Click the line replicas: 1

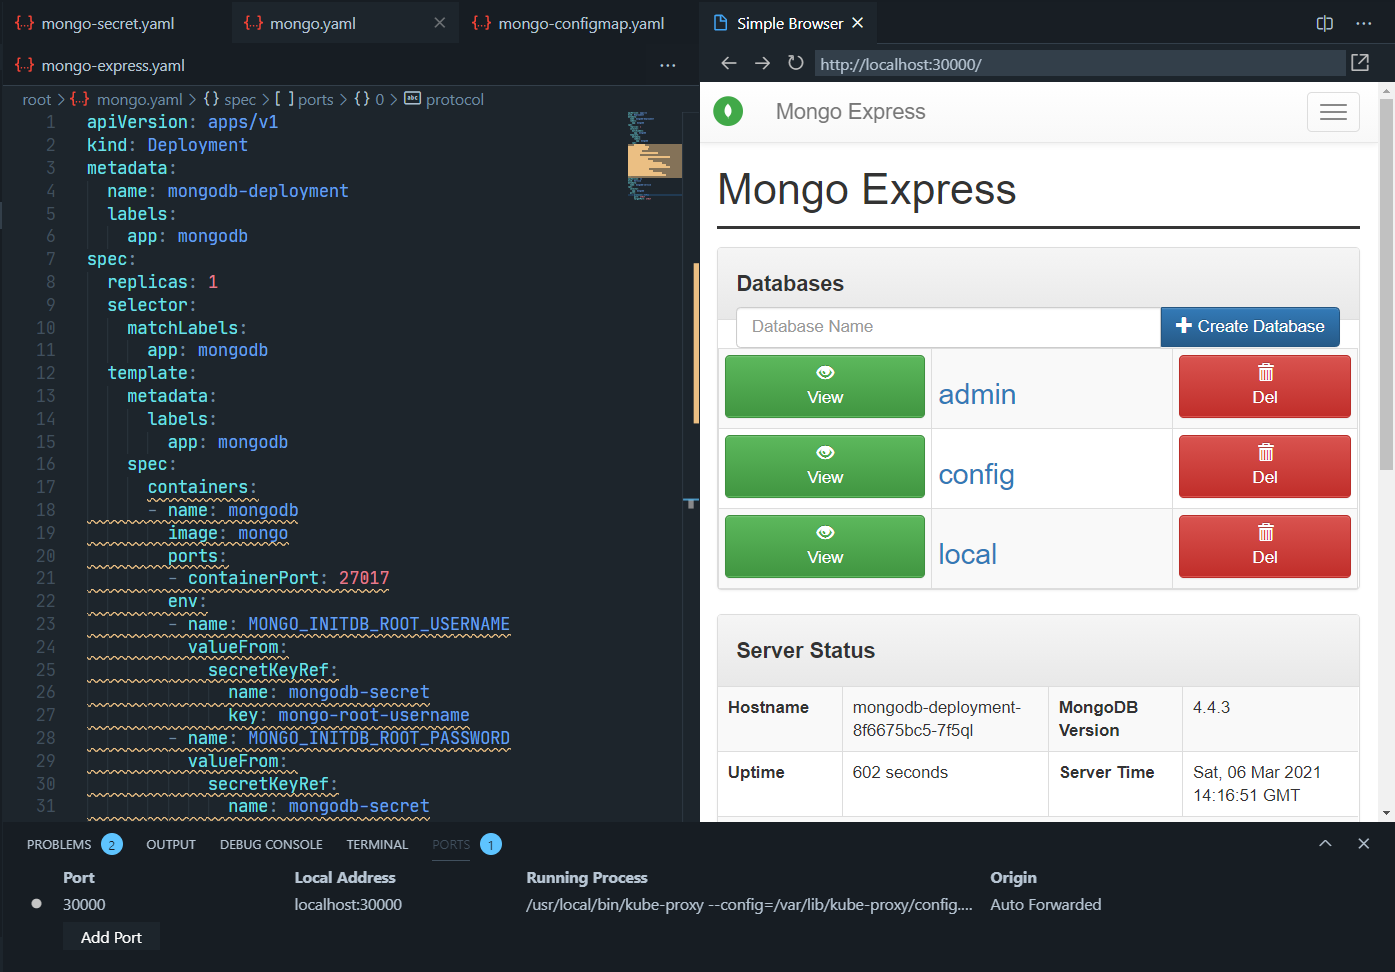tap(162, 282)
